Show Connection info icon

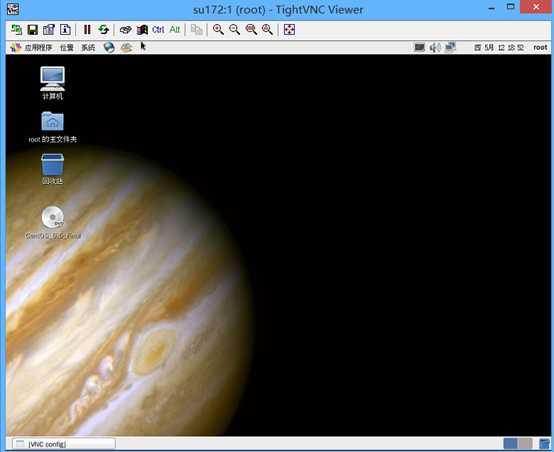coord(65,30)
